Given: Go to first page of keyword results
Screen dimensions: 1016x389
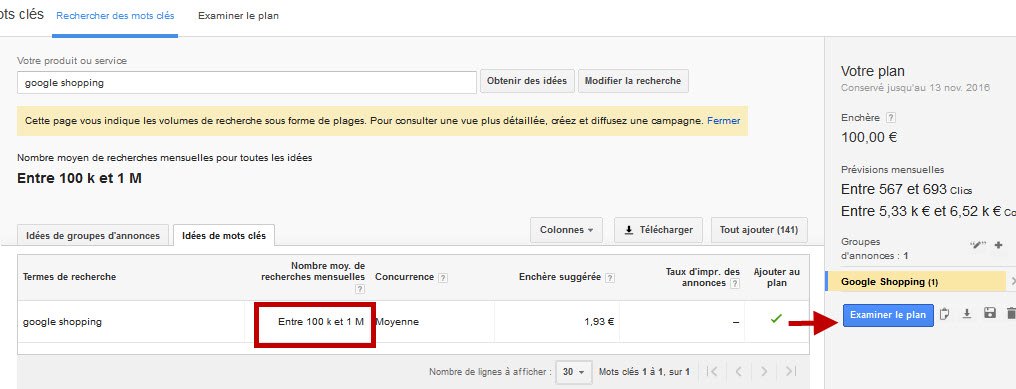Looking at the screenshot, I should pyautogui.click(x=712, y=371).
